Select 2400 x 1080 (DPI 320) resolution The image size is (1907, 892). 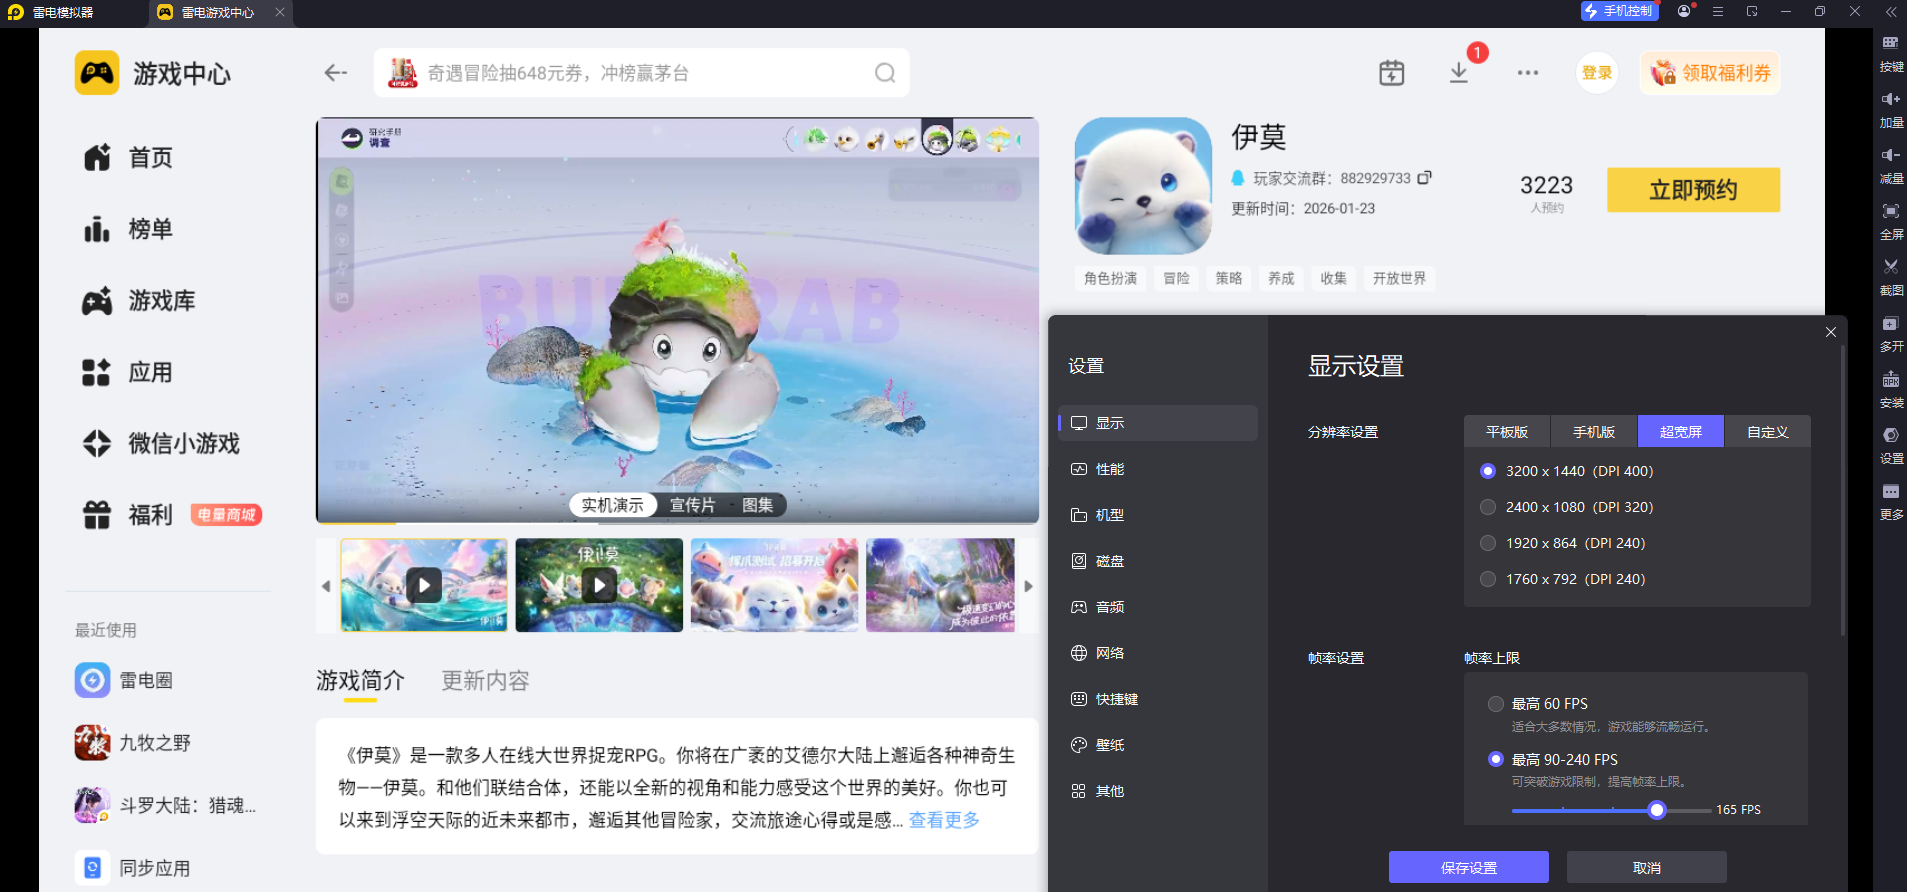1488,507
